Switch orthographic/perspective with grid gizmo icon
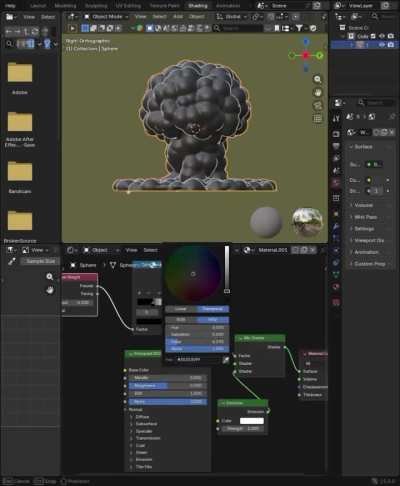Viewport: 400px width, 486px height. tap(318, 118)
